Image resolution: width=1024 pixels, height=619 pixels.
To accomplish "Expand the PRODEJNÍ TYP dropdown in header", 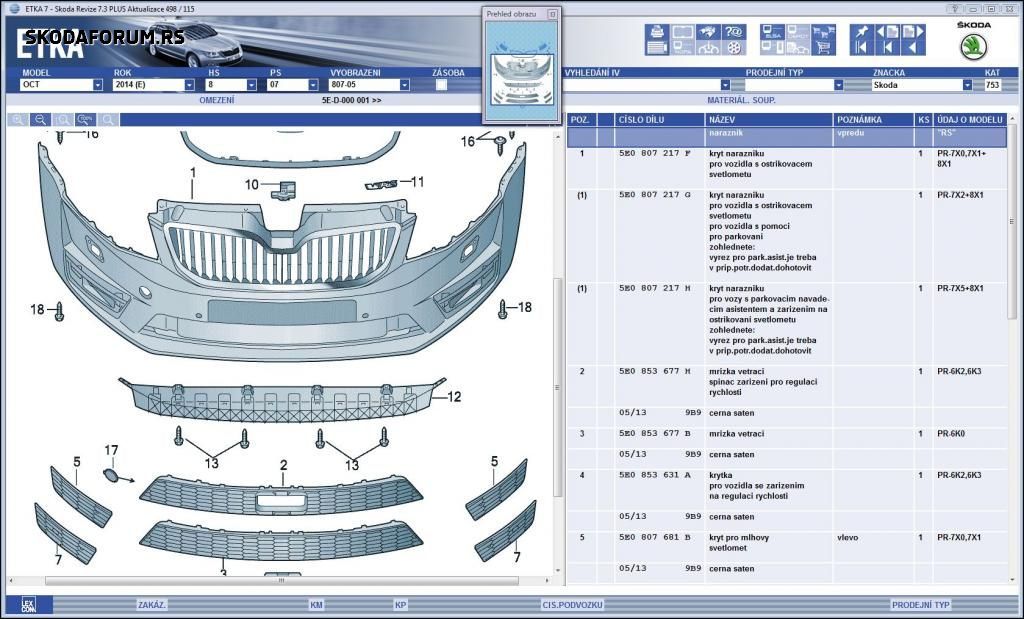I will tap(839, 85).
